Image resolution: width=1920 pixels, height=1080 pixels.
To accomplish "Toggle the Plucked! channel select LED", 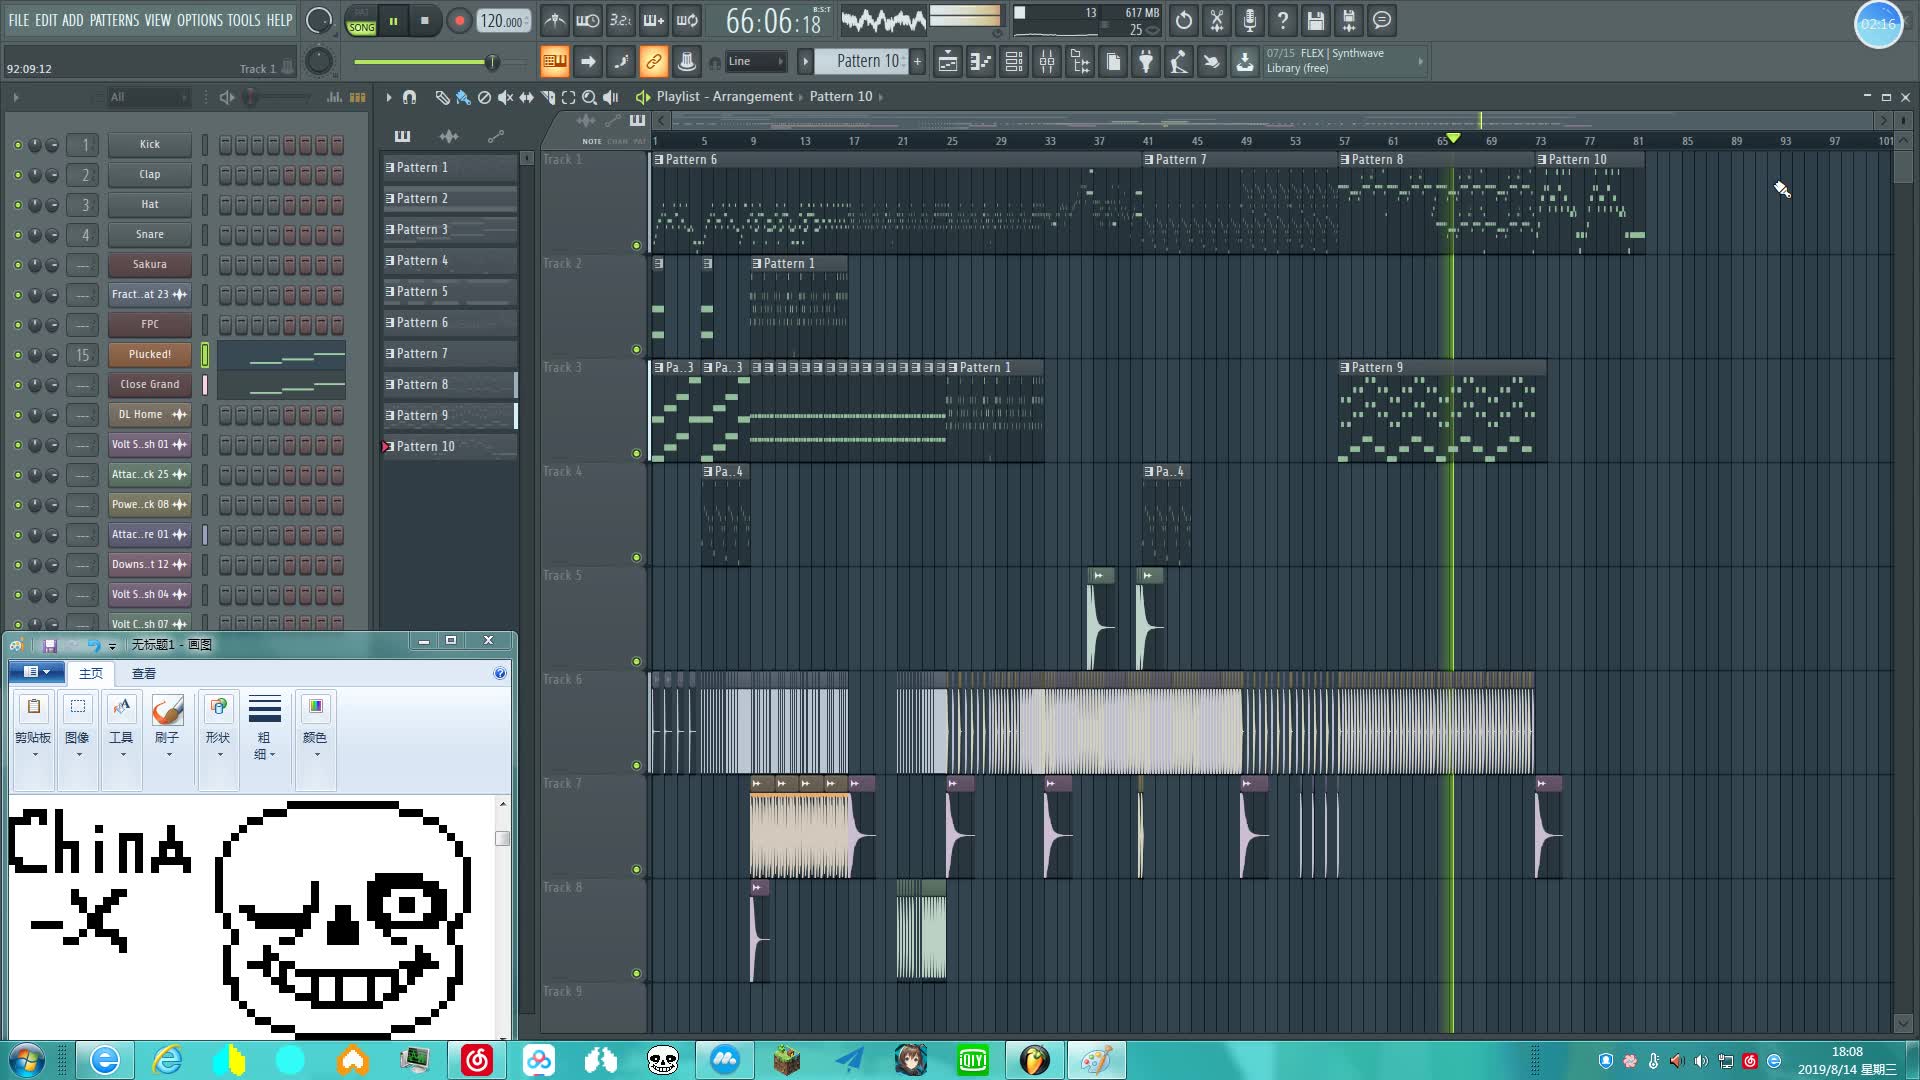I will (205, 354).
